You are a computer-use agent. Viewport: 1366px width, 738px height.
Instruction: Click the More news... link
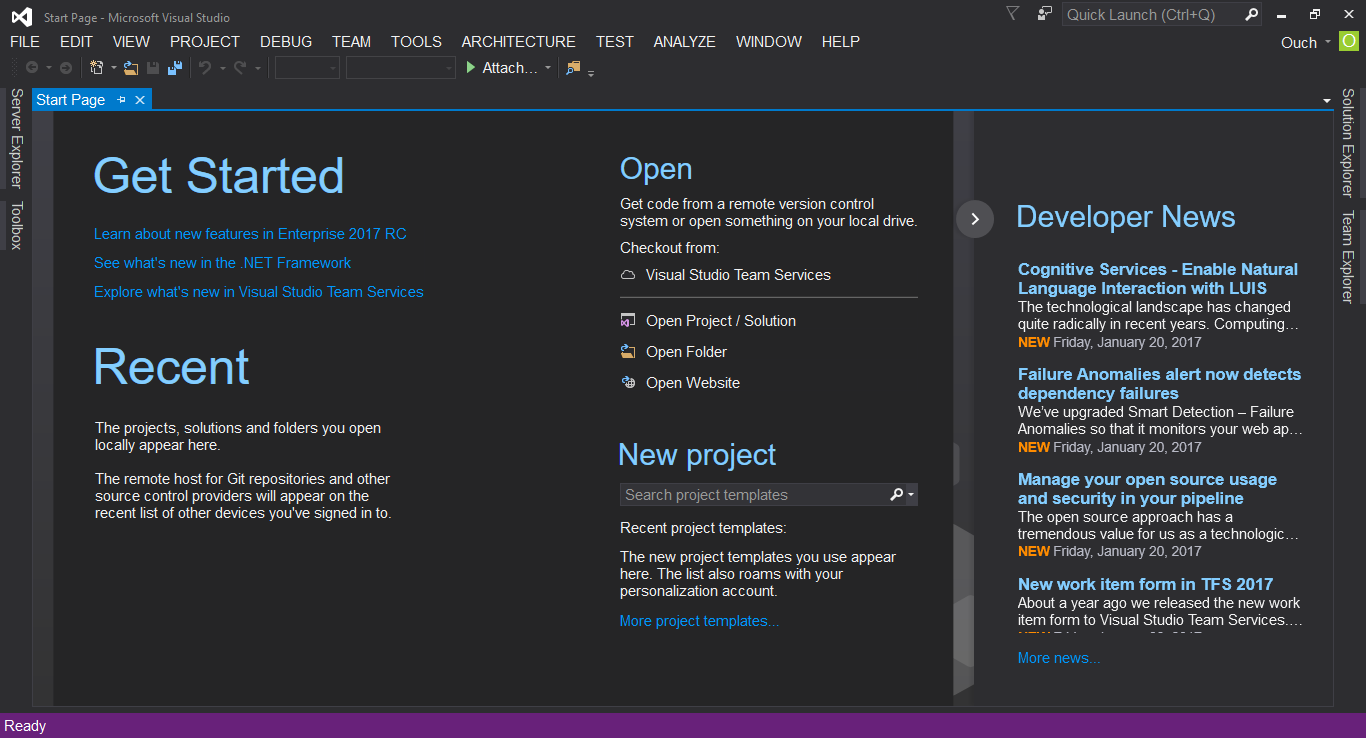click(x=1059, y=658)
